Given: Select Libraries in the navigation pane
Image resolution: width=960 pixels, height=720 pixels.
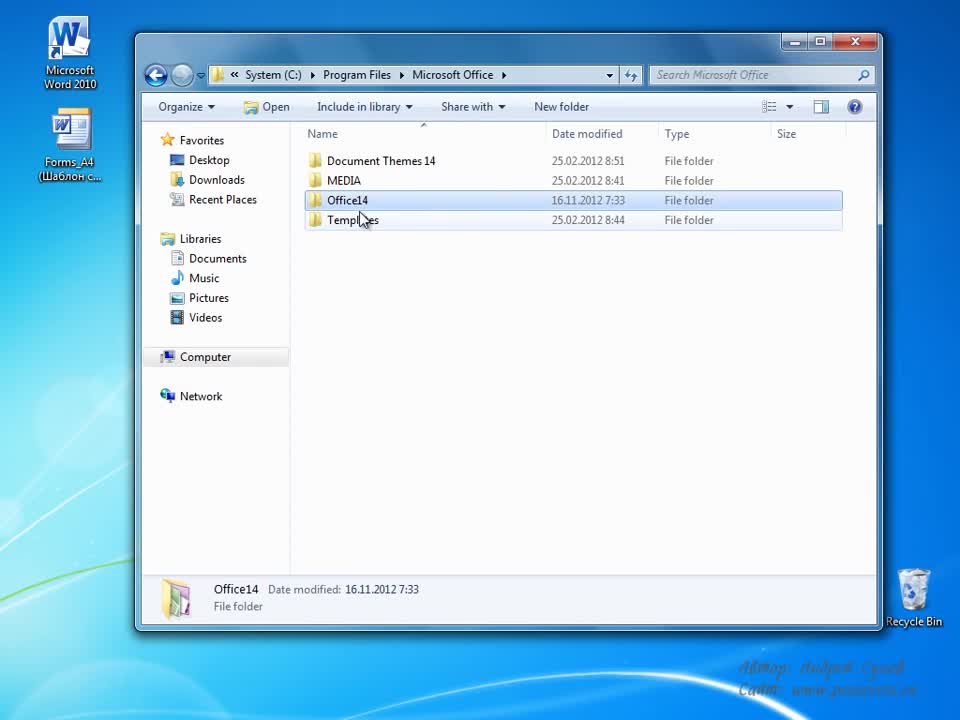Looking at the screenshot, I should point(200,239).
